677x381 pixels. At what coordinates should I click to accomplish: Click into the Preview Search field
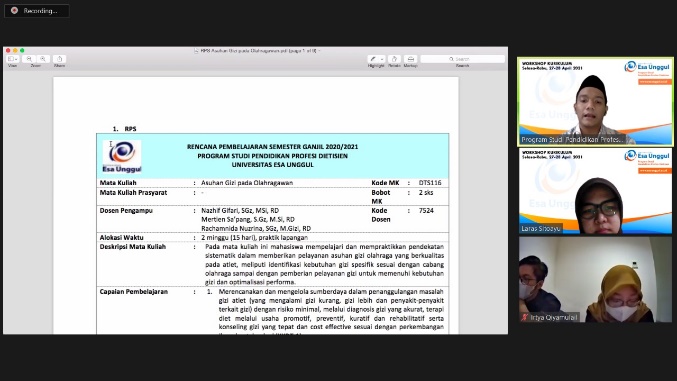coord(462,59)
